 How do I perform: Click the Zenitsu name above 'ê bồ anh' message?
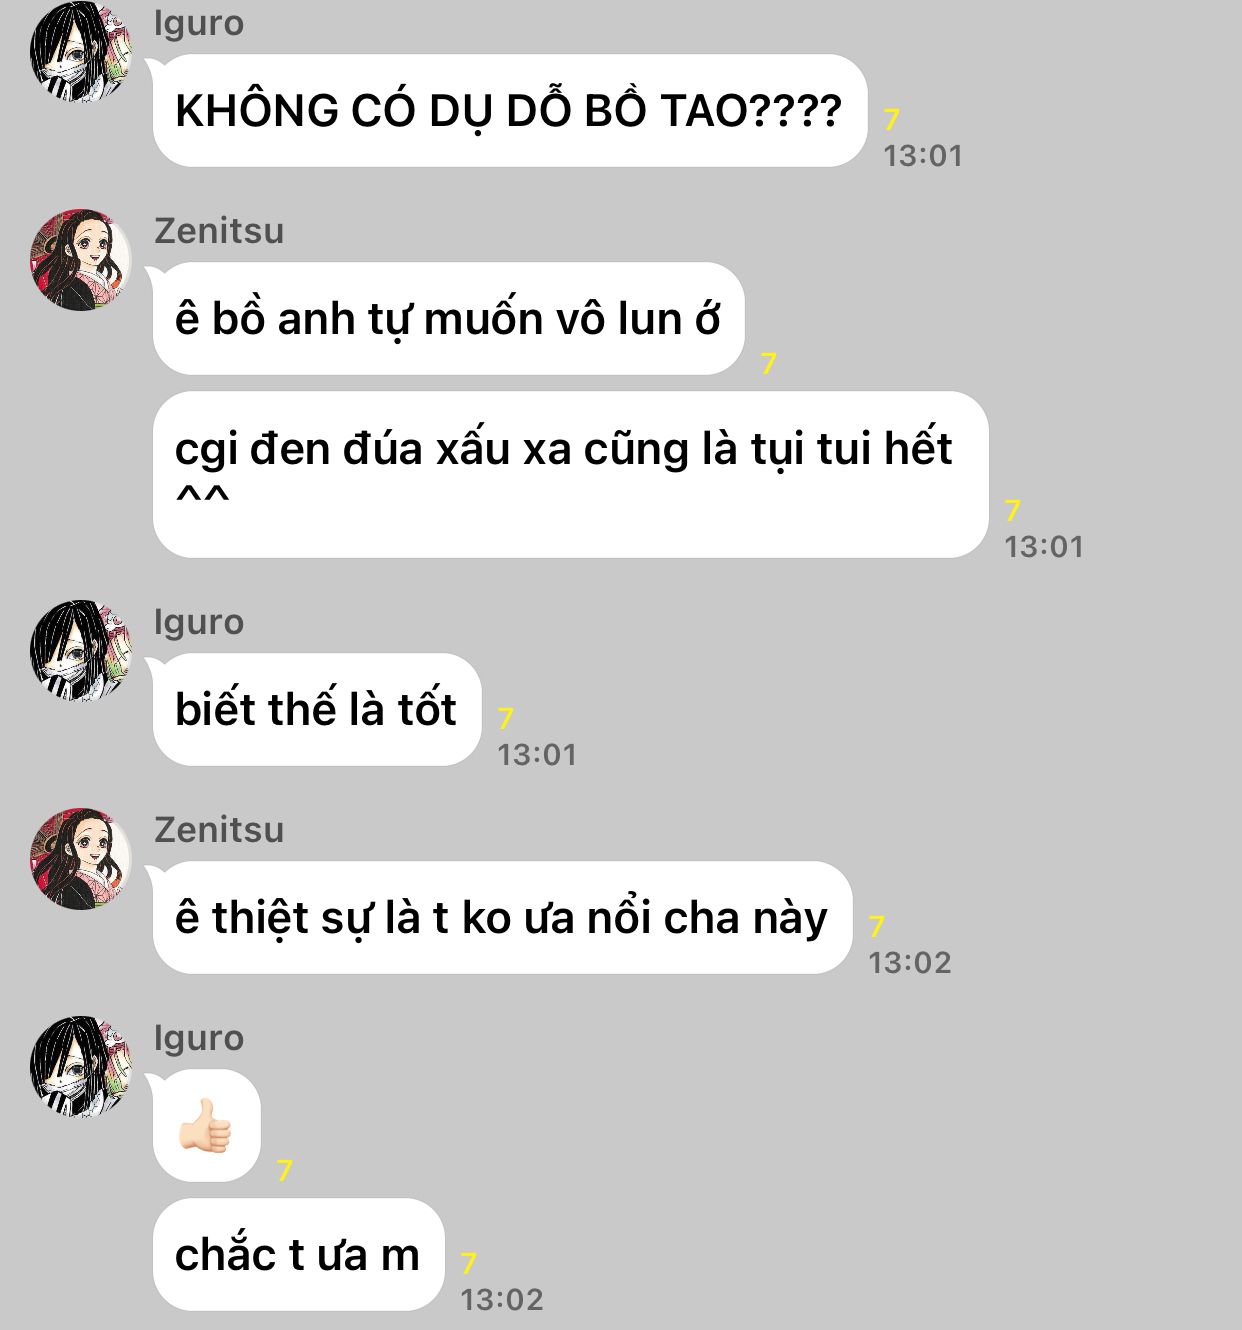[x=219, y=231]
